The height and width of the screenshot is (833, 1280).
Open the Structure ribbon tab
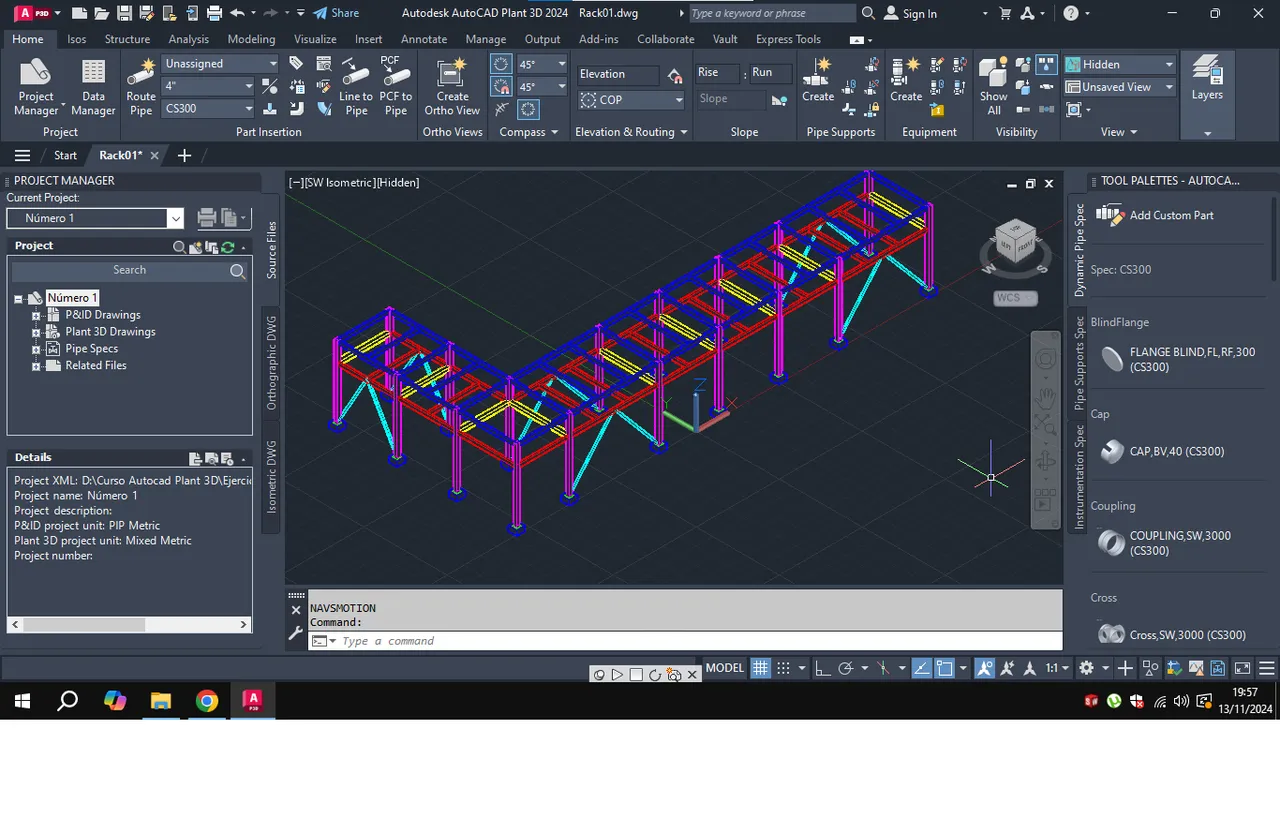point(127,39)
